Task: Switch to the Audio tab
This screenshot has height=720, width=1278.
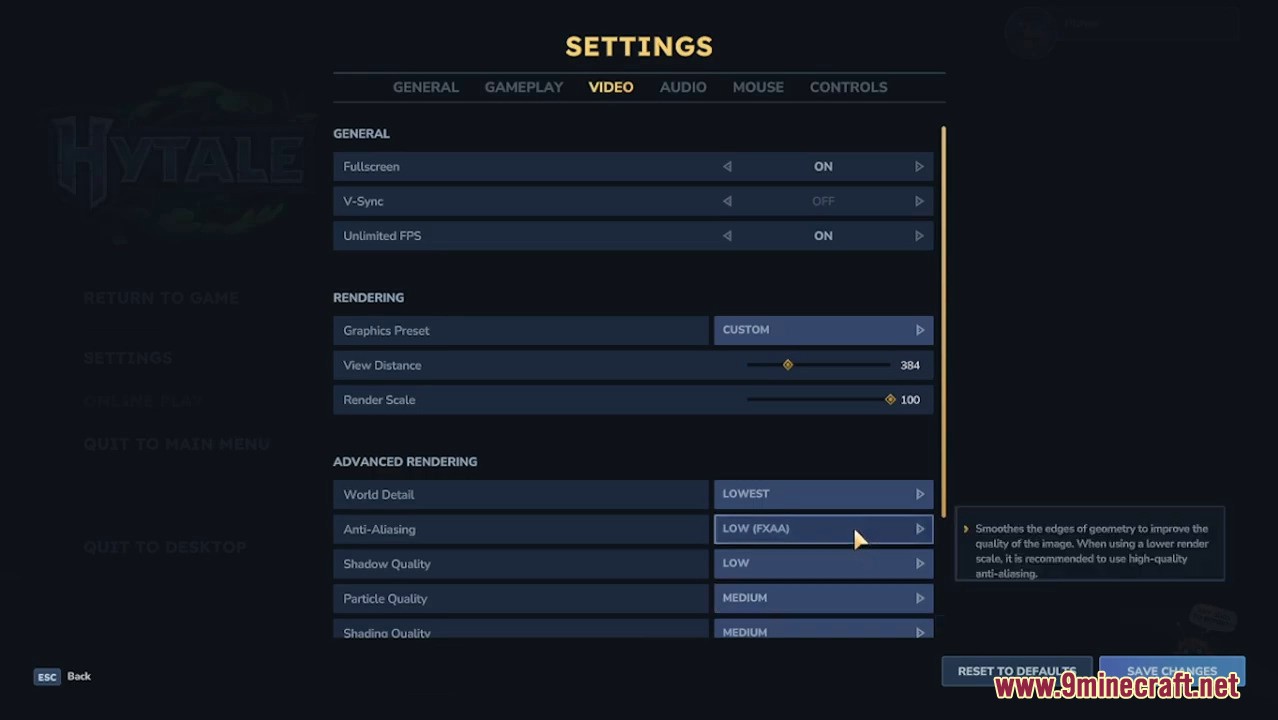Action: tap(683, 87)
